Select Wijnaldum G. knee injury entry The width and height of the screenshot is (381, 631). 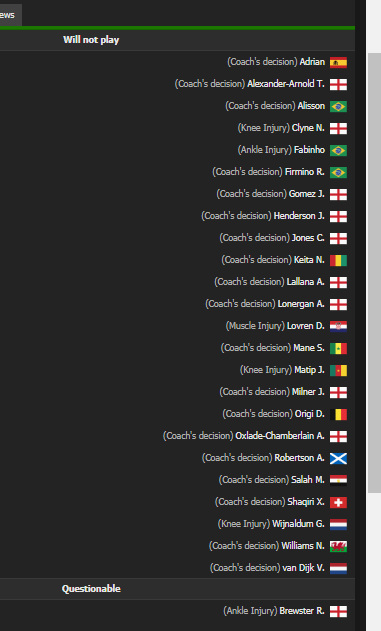coord(271,524)
